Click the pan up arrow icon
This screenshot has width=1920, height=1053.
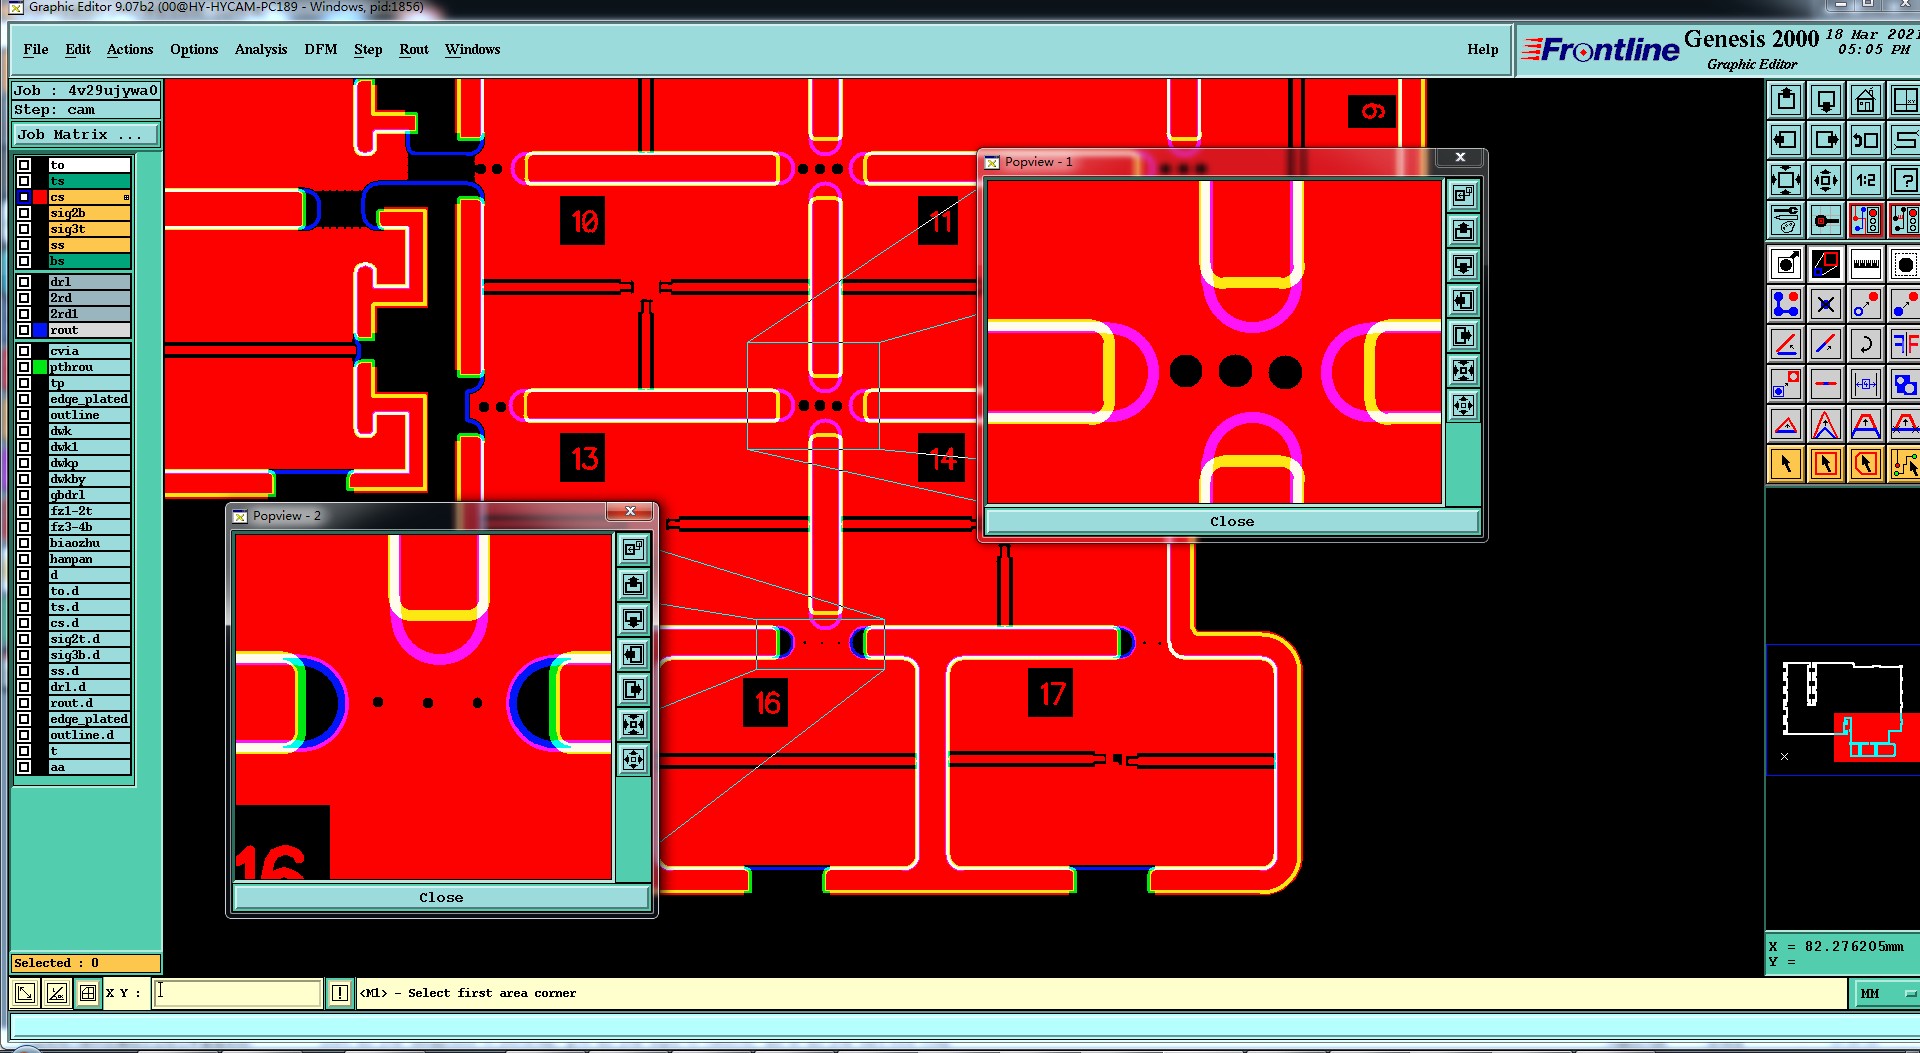tap(1786, 101)
